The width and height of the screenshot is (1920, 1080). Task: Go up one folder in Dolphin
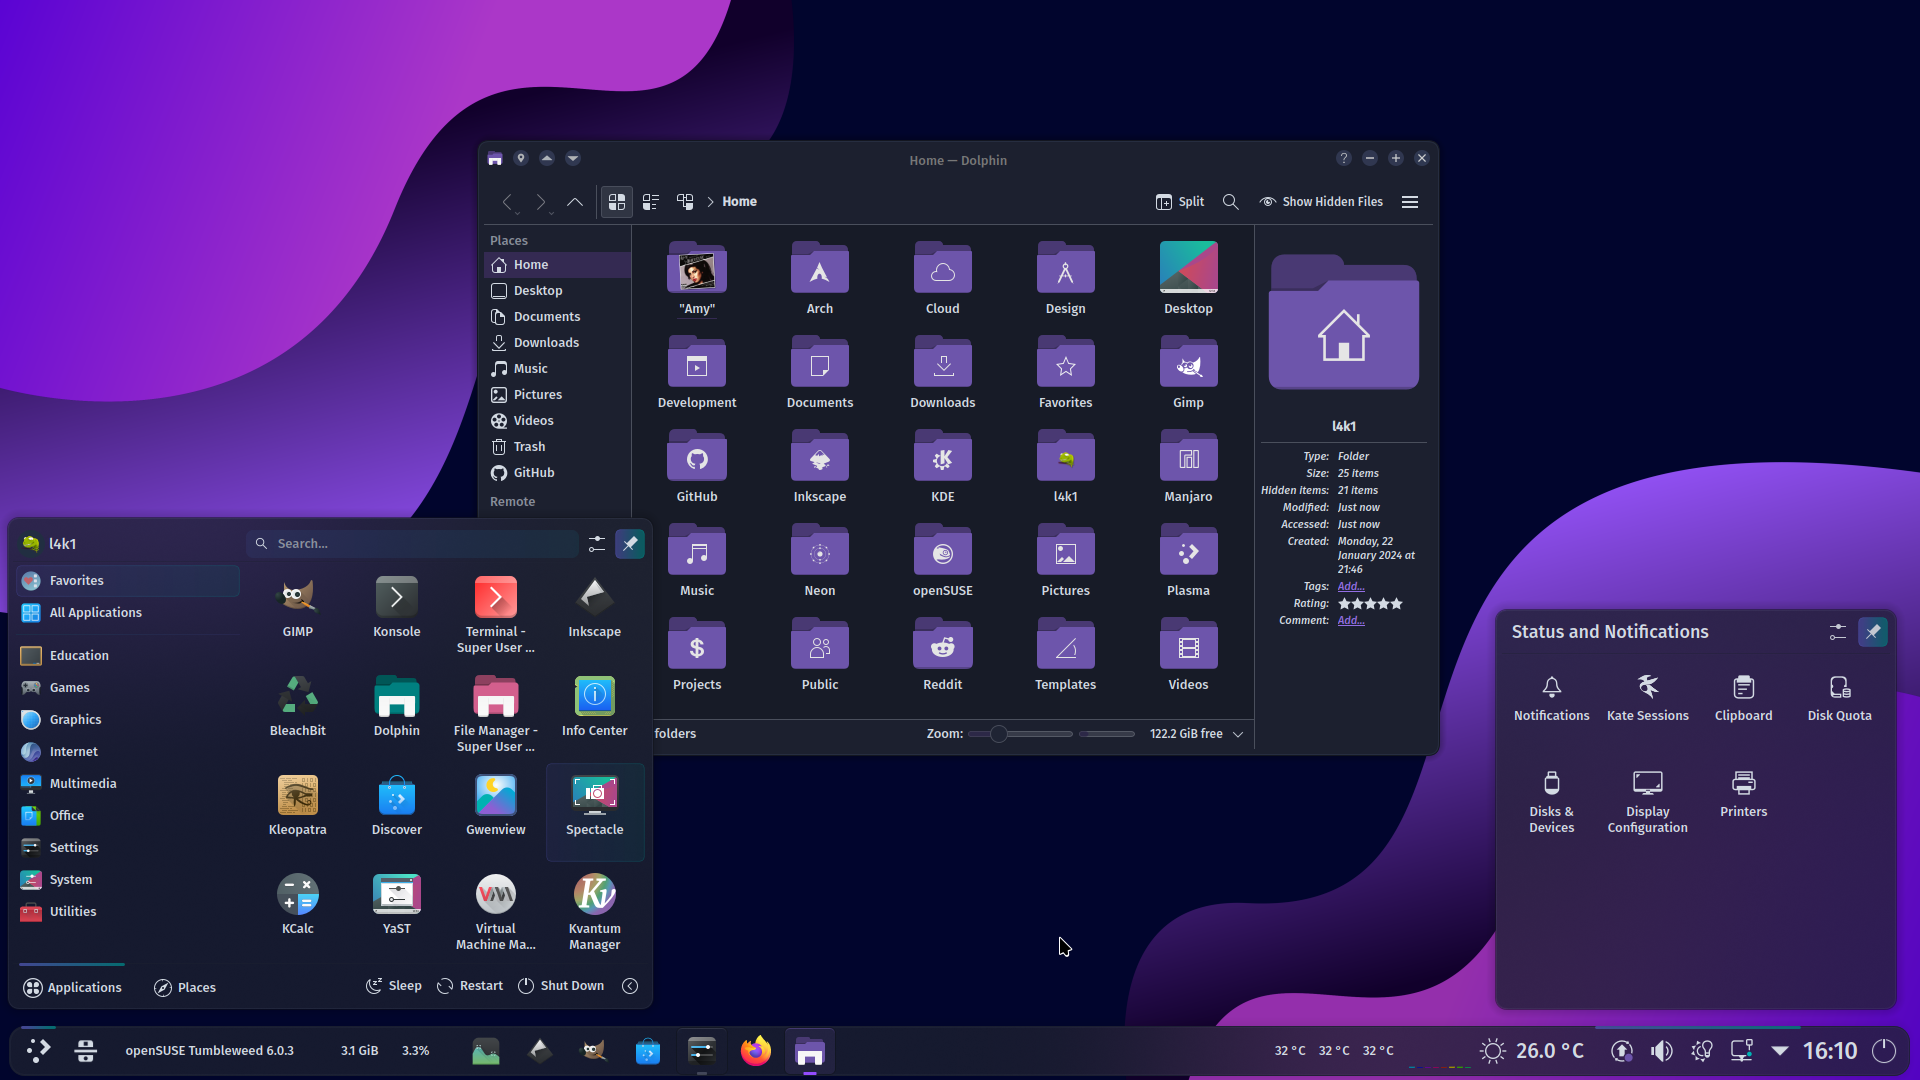pos(574,201)
